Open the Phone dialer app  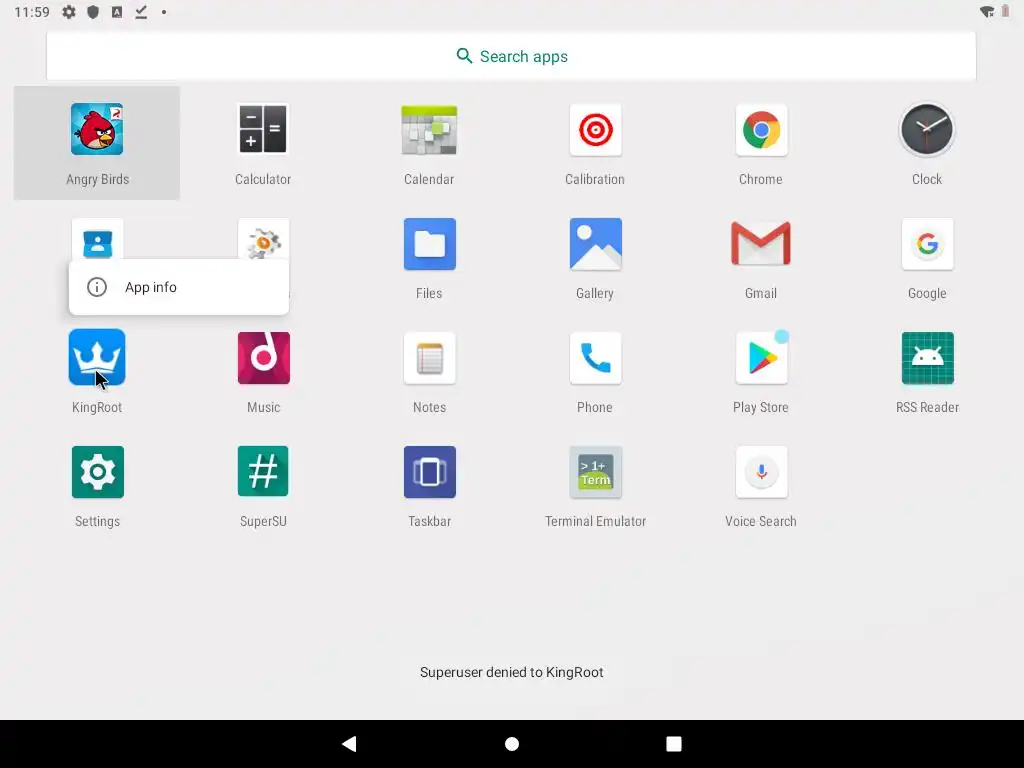pos(595,358)
